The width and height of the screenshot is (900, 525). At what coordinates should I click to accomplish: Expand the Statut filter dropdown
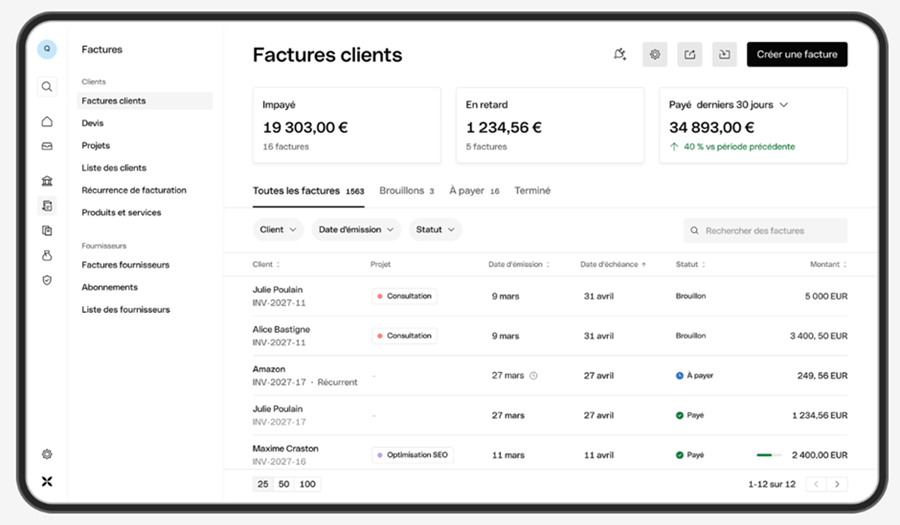435,230
